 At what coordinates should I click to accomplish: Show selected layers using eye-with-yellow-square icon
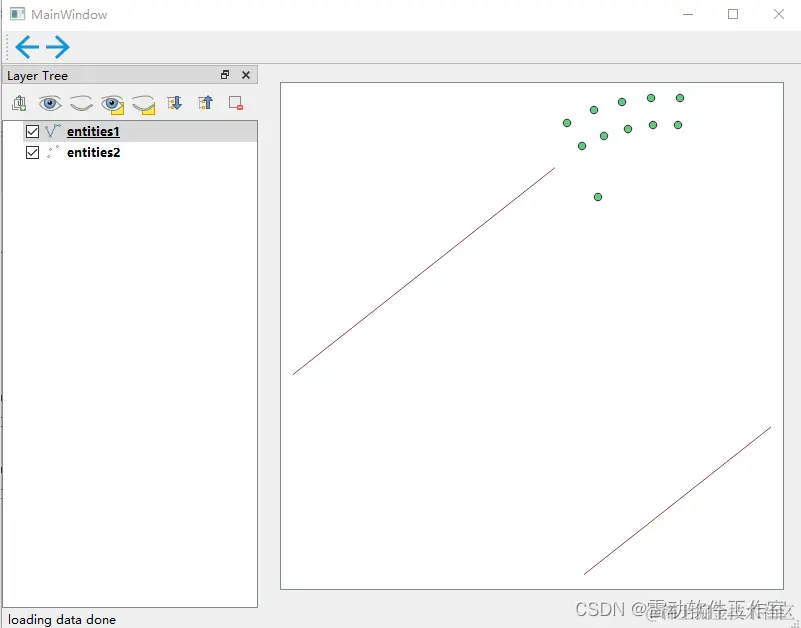click(113, 104)
